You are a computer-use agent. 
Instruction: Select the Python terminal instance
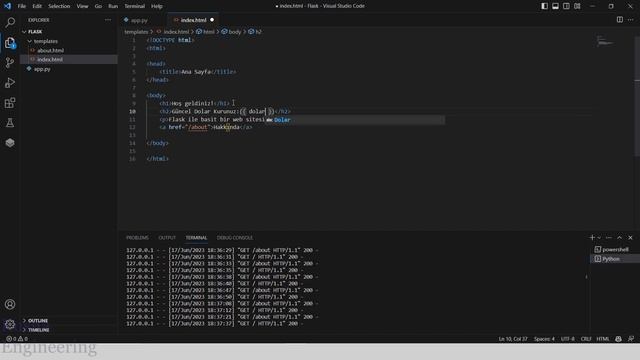tap(615, 259)
